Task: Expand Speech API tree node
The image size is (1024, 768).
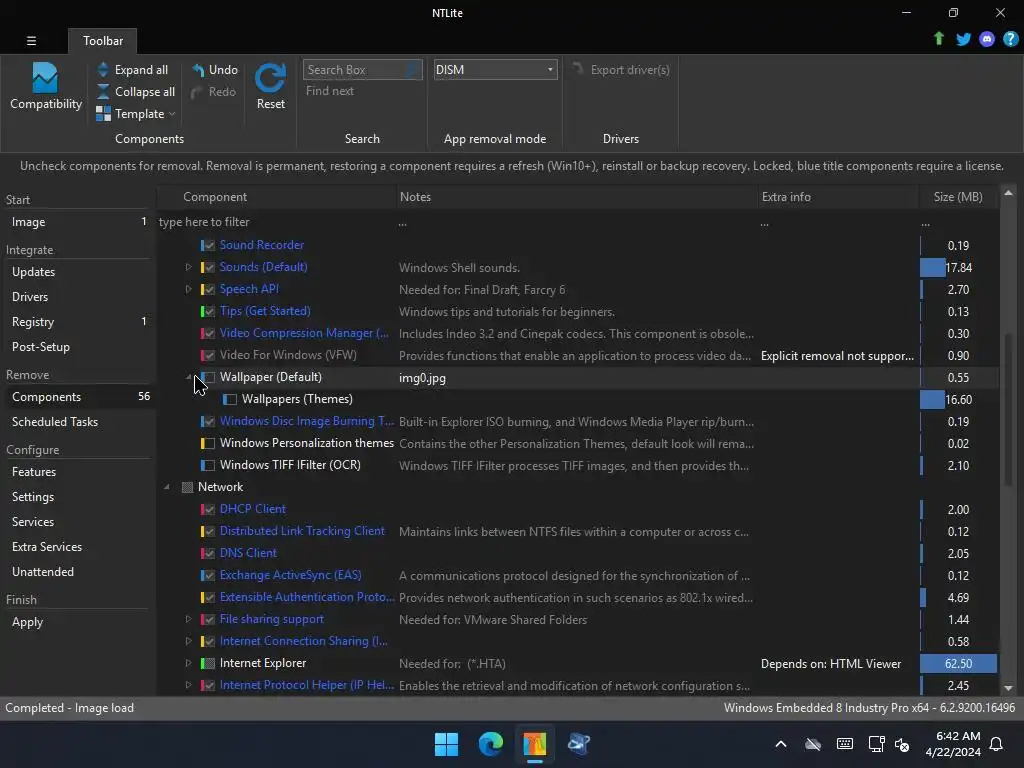Action: (x=188, y=289)
